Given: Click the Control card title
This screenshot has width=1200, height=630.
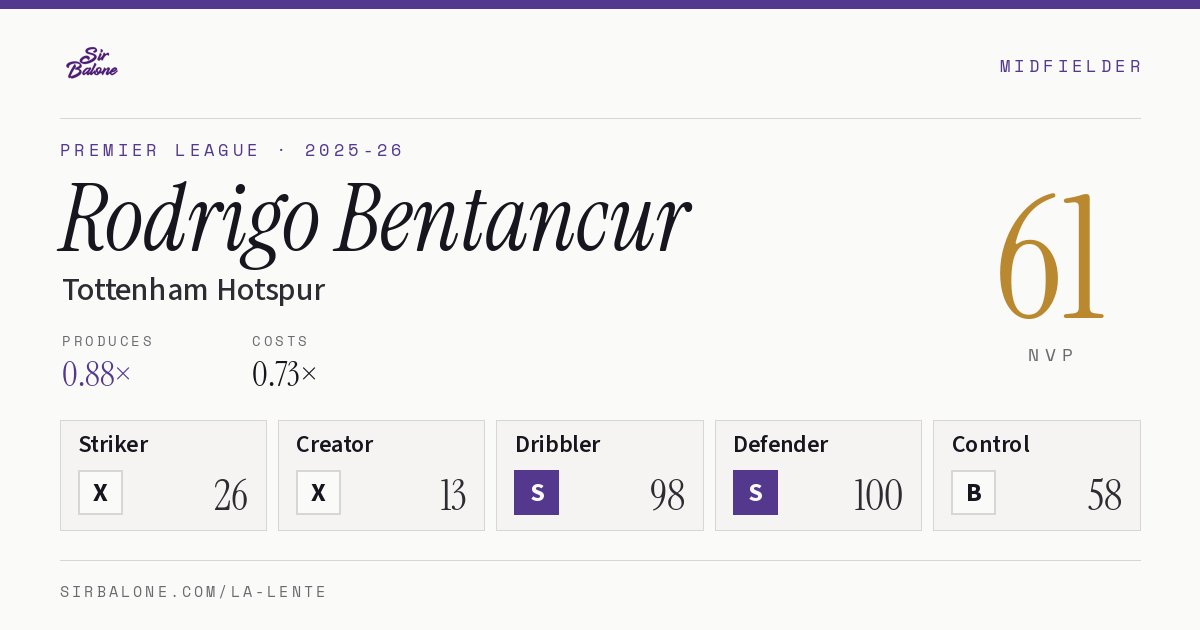Looking at the screenshot, I should coord(990,444).
